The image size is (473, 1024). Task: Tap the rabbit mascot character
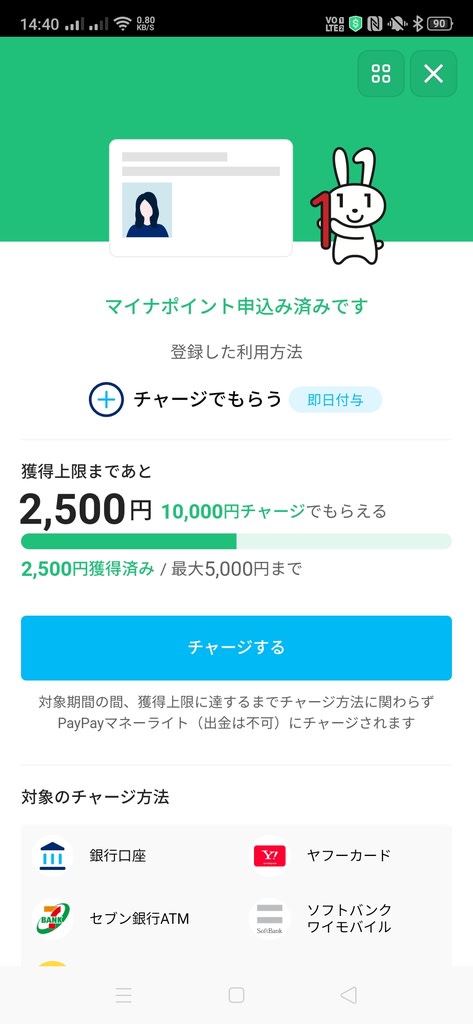tap(347, 206)
